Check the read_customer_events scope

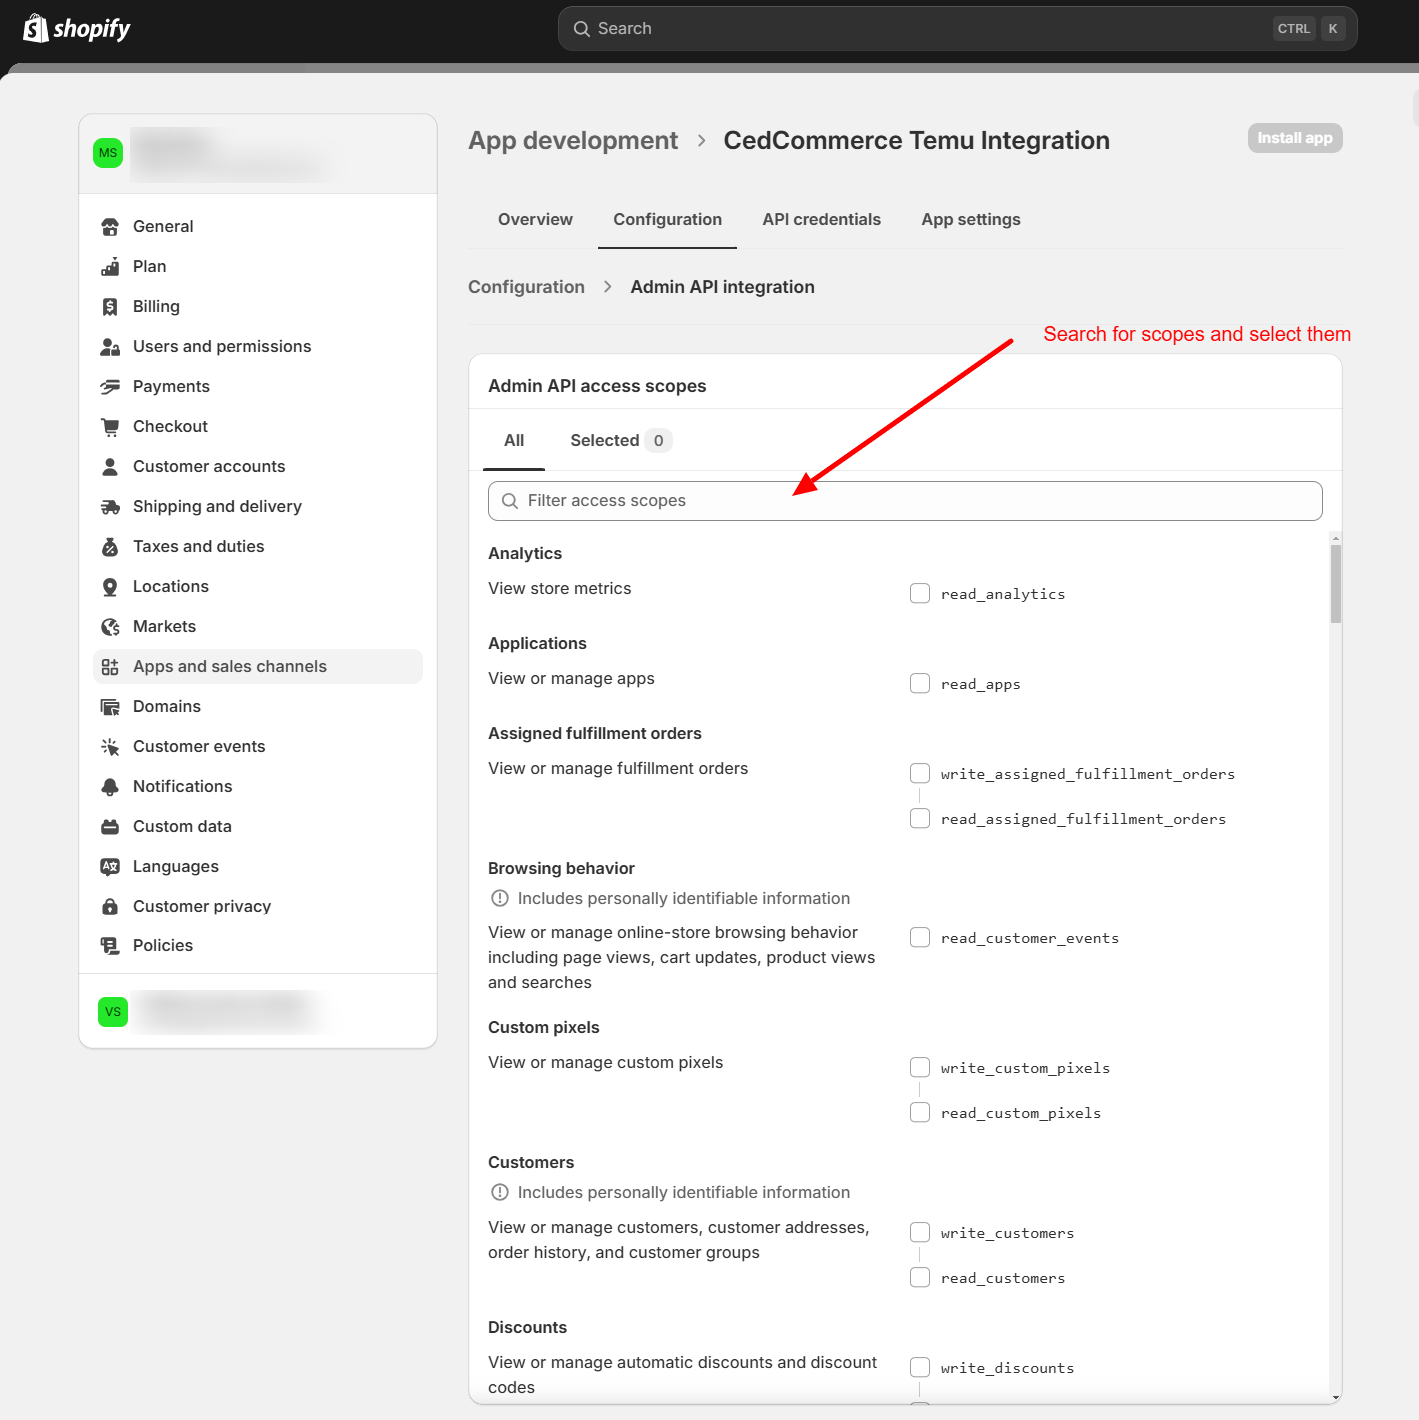[x=920, y=938]
